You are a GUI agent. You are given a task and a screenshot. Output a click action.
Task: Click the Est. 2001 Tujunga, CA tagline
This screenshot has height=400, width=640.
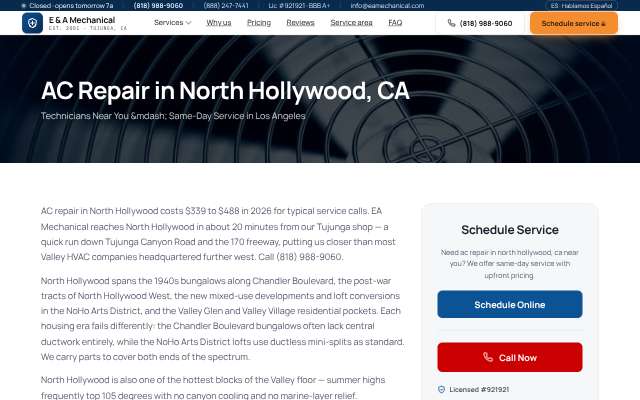pyautogui.click(x=88, y=28)
